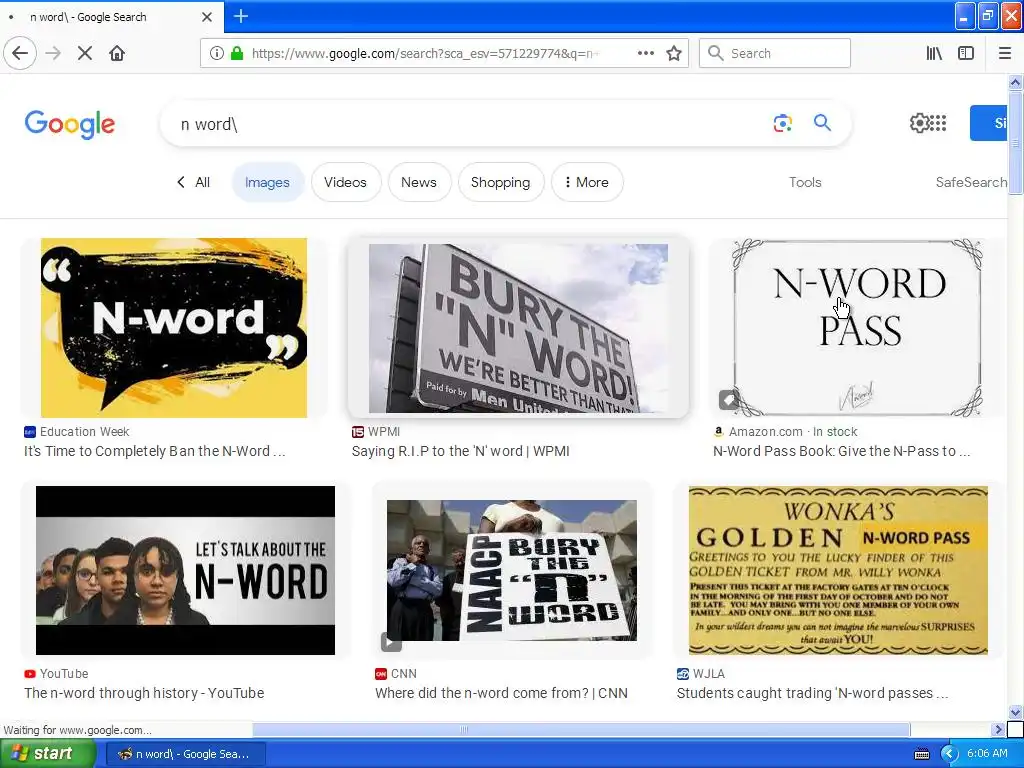1024x768 pixels.
Task: Open the N-Word Pass certificate thumbnail
Action: coord(857,328)
